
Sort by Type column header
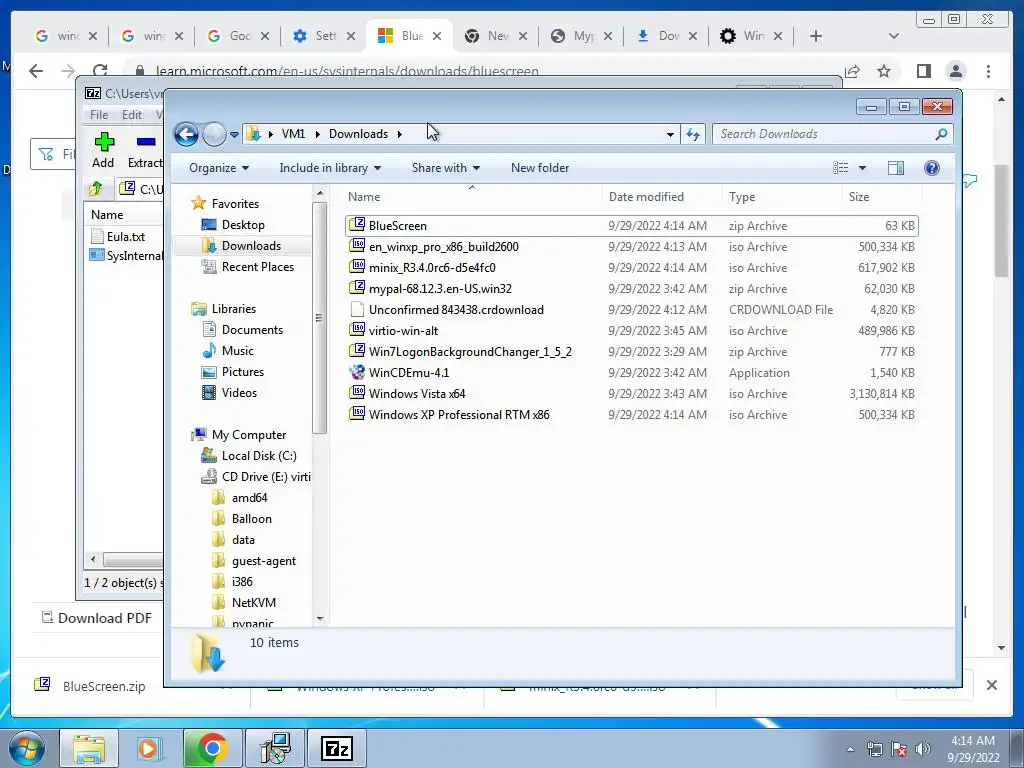782,197
